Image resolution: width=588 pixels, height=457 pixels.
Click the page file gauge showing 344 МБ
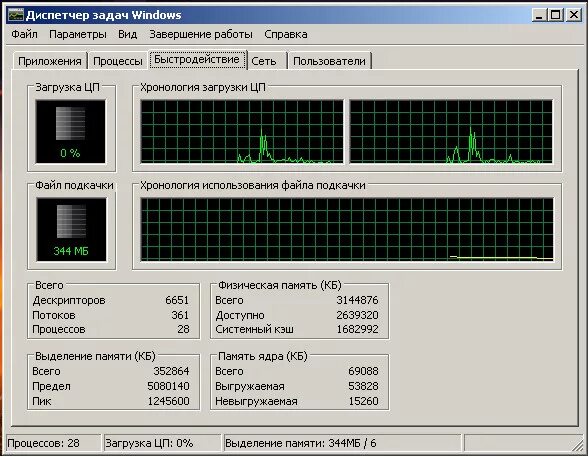[x=71, y=229]
